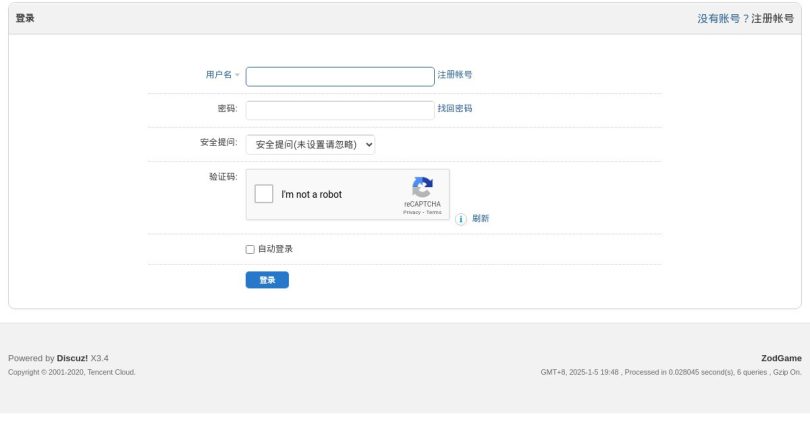Click the reCAPTCHA logo icon
The image size is (810, 424).
coord(422,188)
